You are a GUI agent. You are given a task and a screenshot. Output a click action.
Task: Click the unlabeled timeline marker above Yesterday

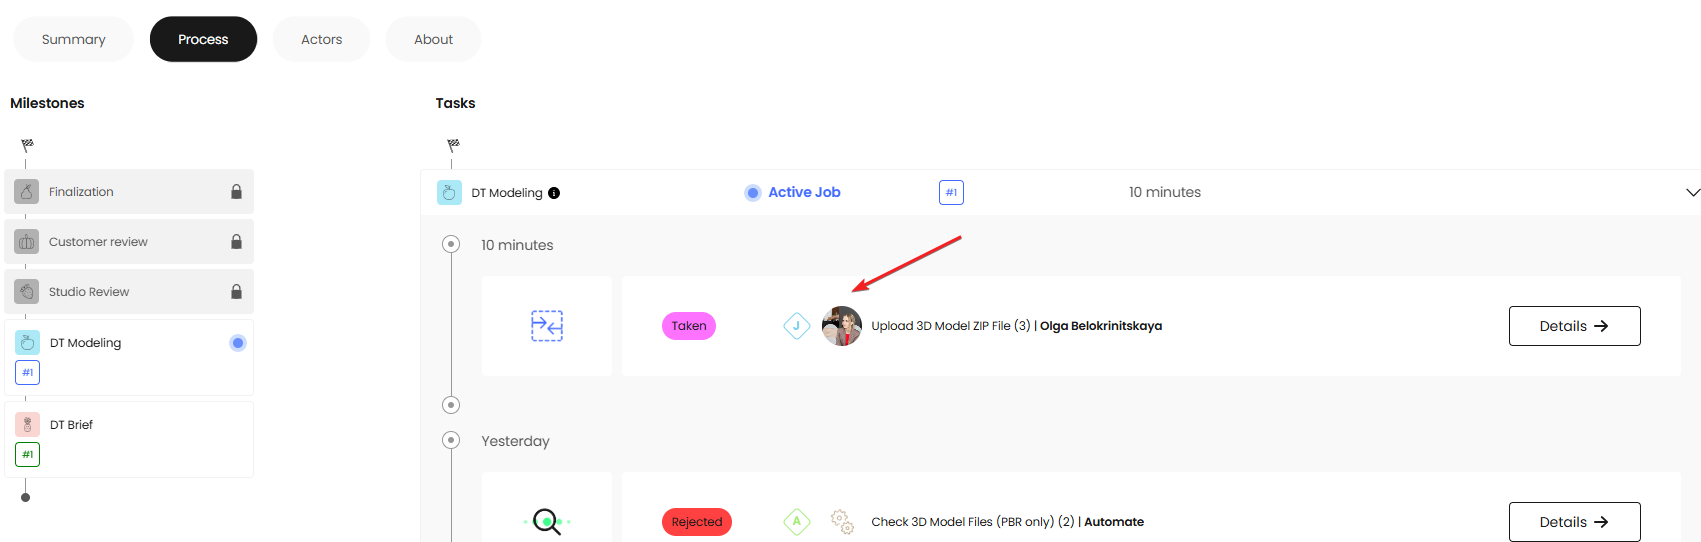coord(451,405)
